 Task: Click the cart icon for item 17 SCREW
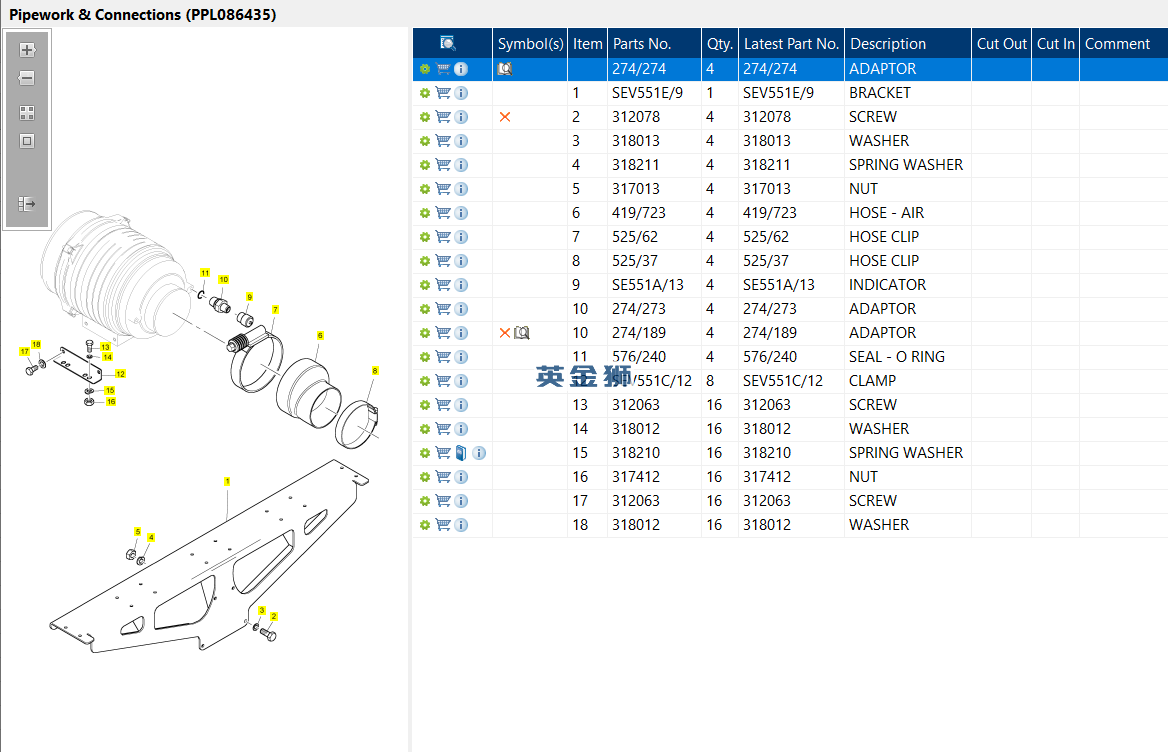click(443, 501)
